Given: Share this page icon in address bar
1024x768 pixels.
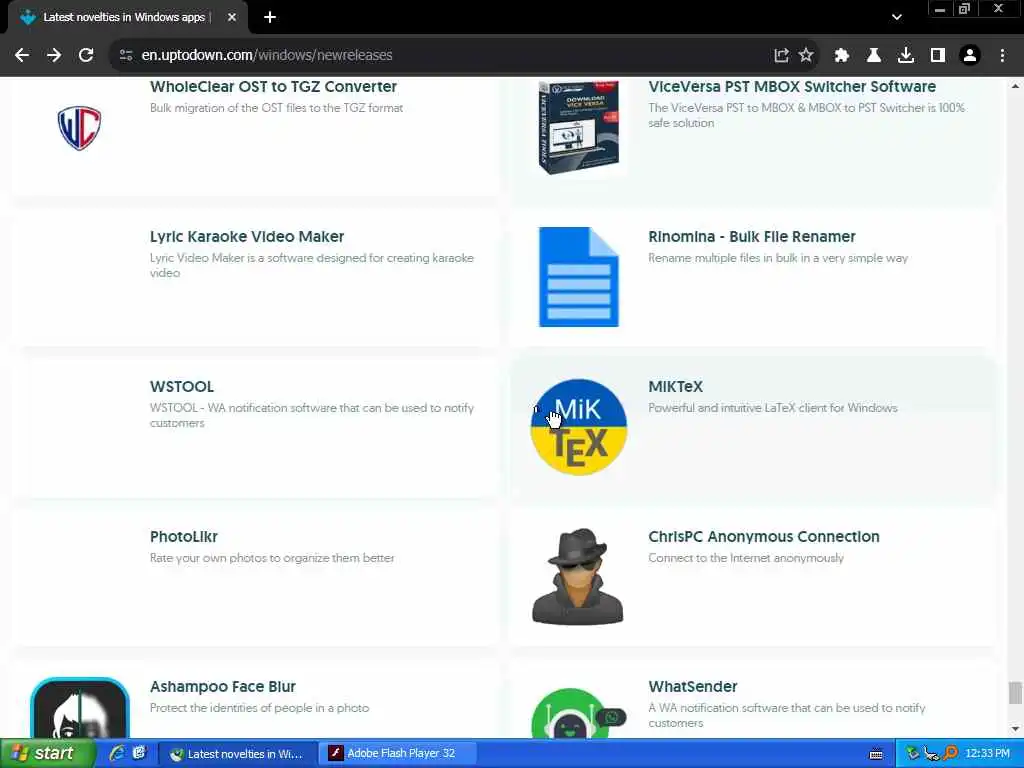Looking at the screenshot, I should point(781,56).
